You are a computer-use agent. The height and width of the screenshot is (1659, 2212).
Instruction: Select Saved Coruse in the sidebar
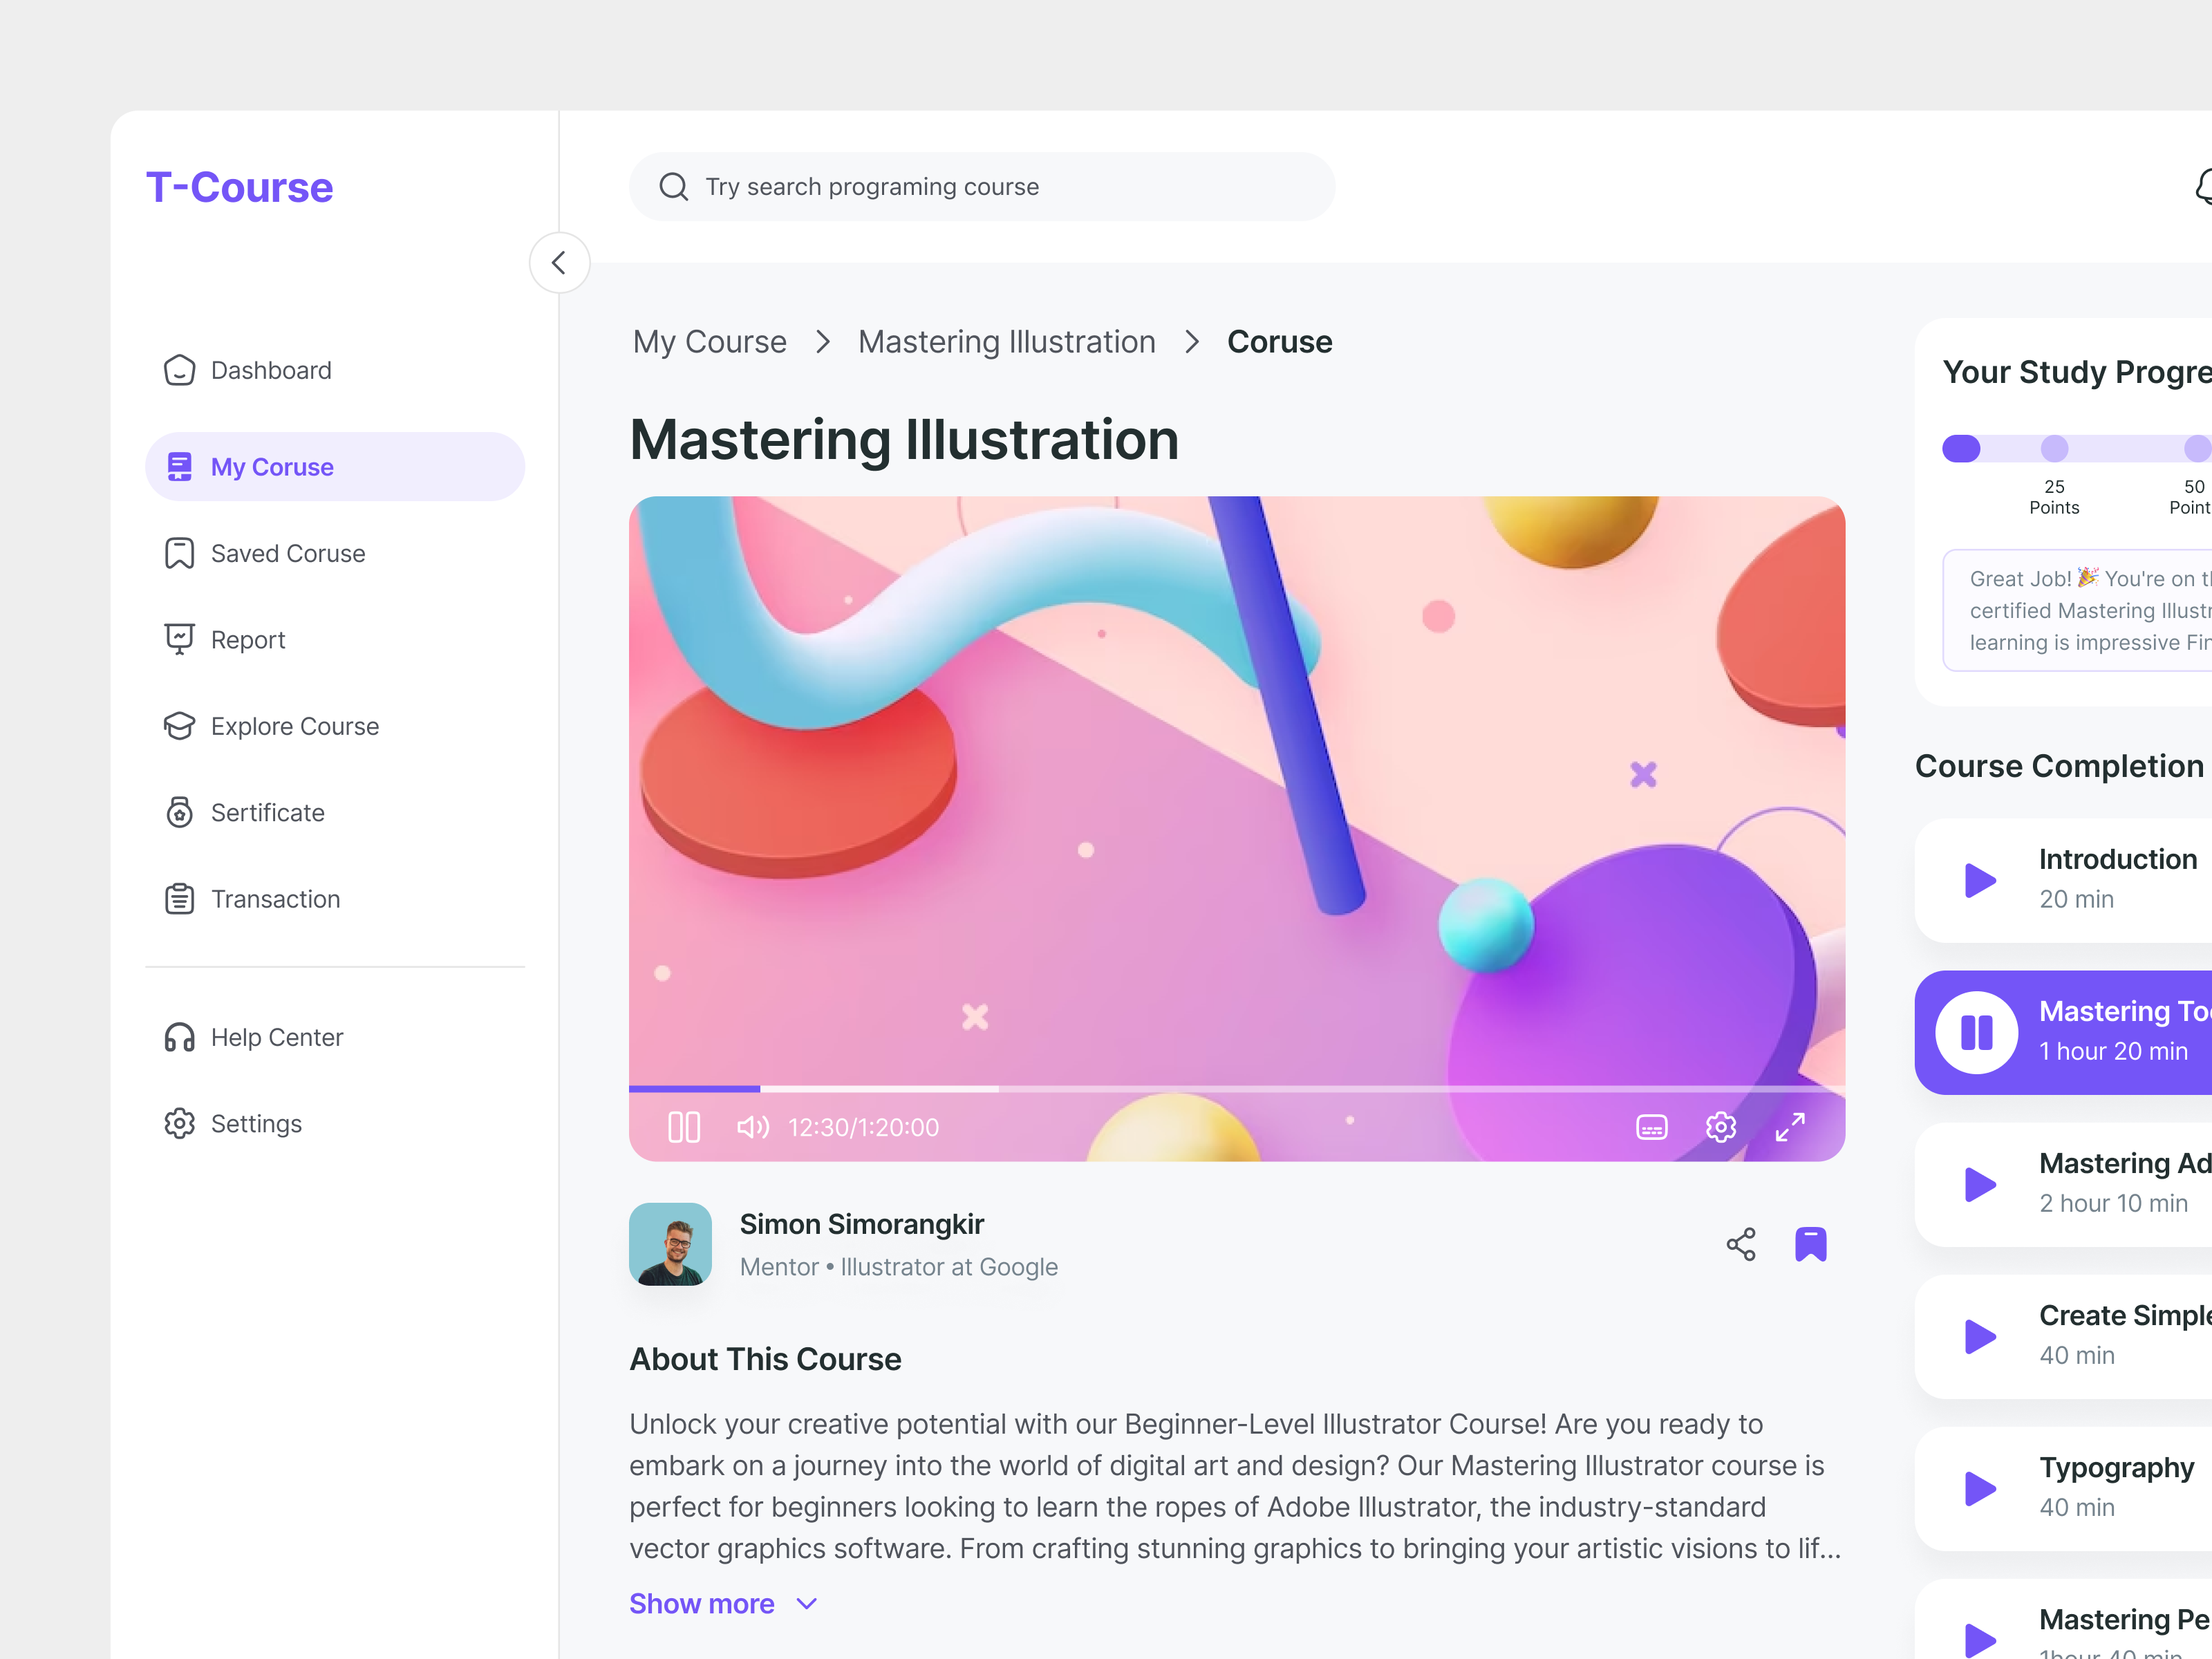(287, 553)
